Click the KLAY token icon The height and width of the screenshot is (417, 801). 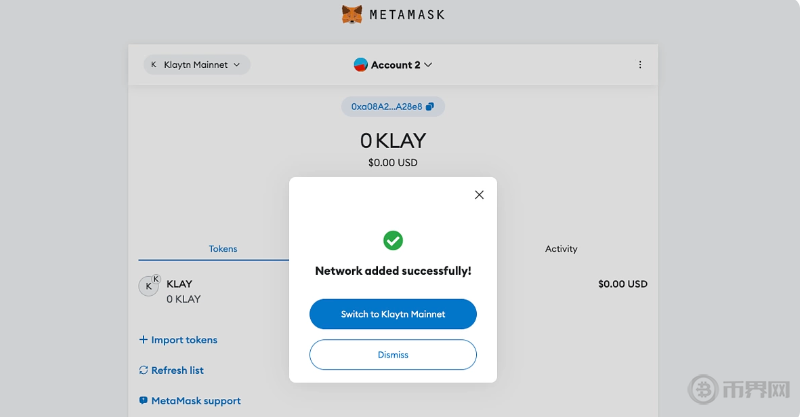(149, 285)
